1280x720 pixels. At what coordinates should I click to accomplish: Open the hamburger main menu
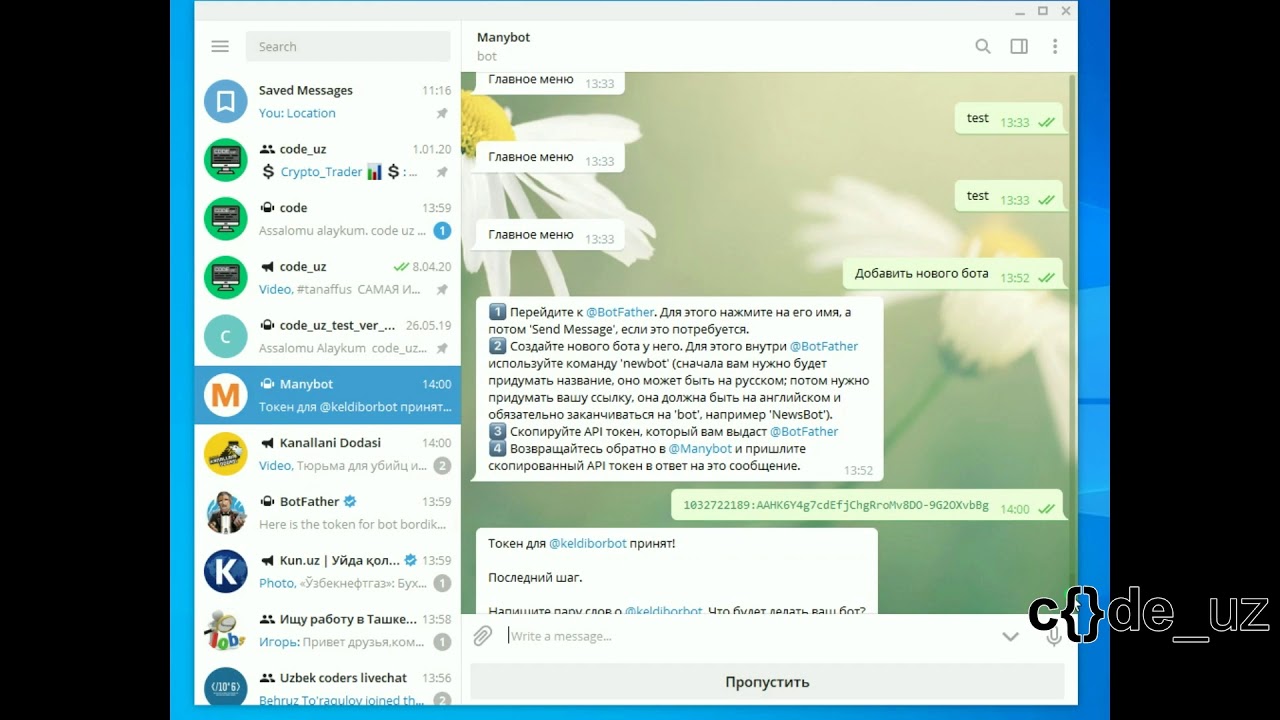tap(220, 46)
